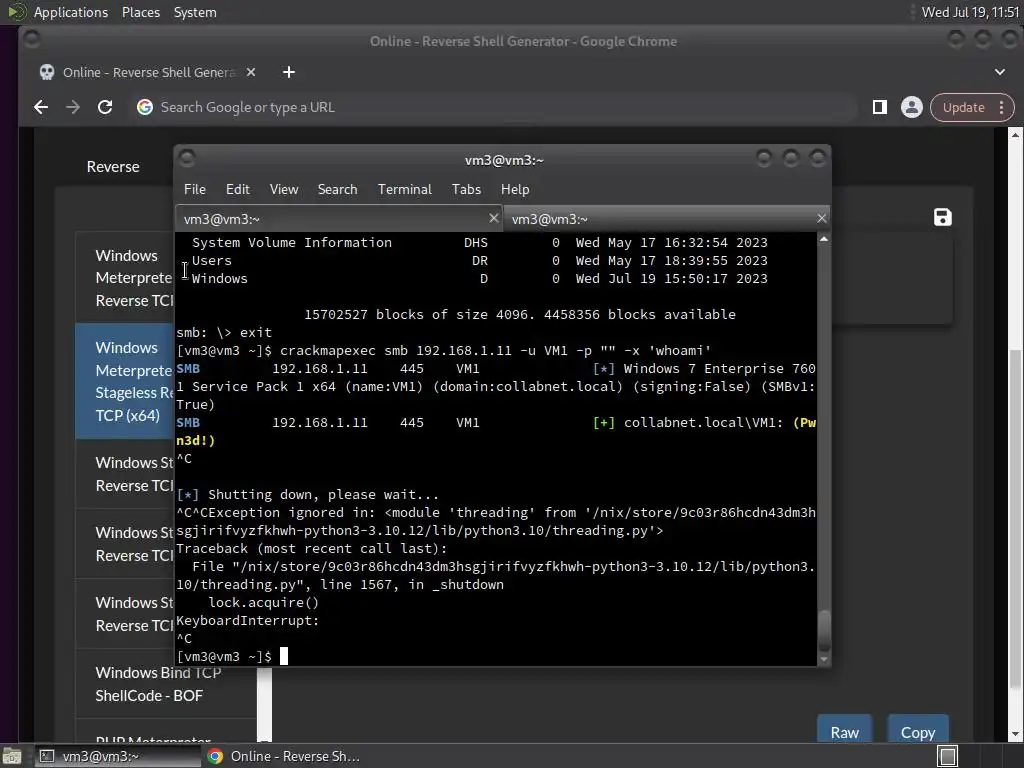1024x768 pixels.
Task: Click the Chrome window menu icon
Action: [31, 40]
